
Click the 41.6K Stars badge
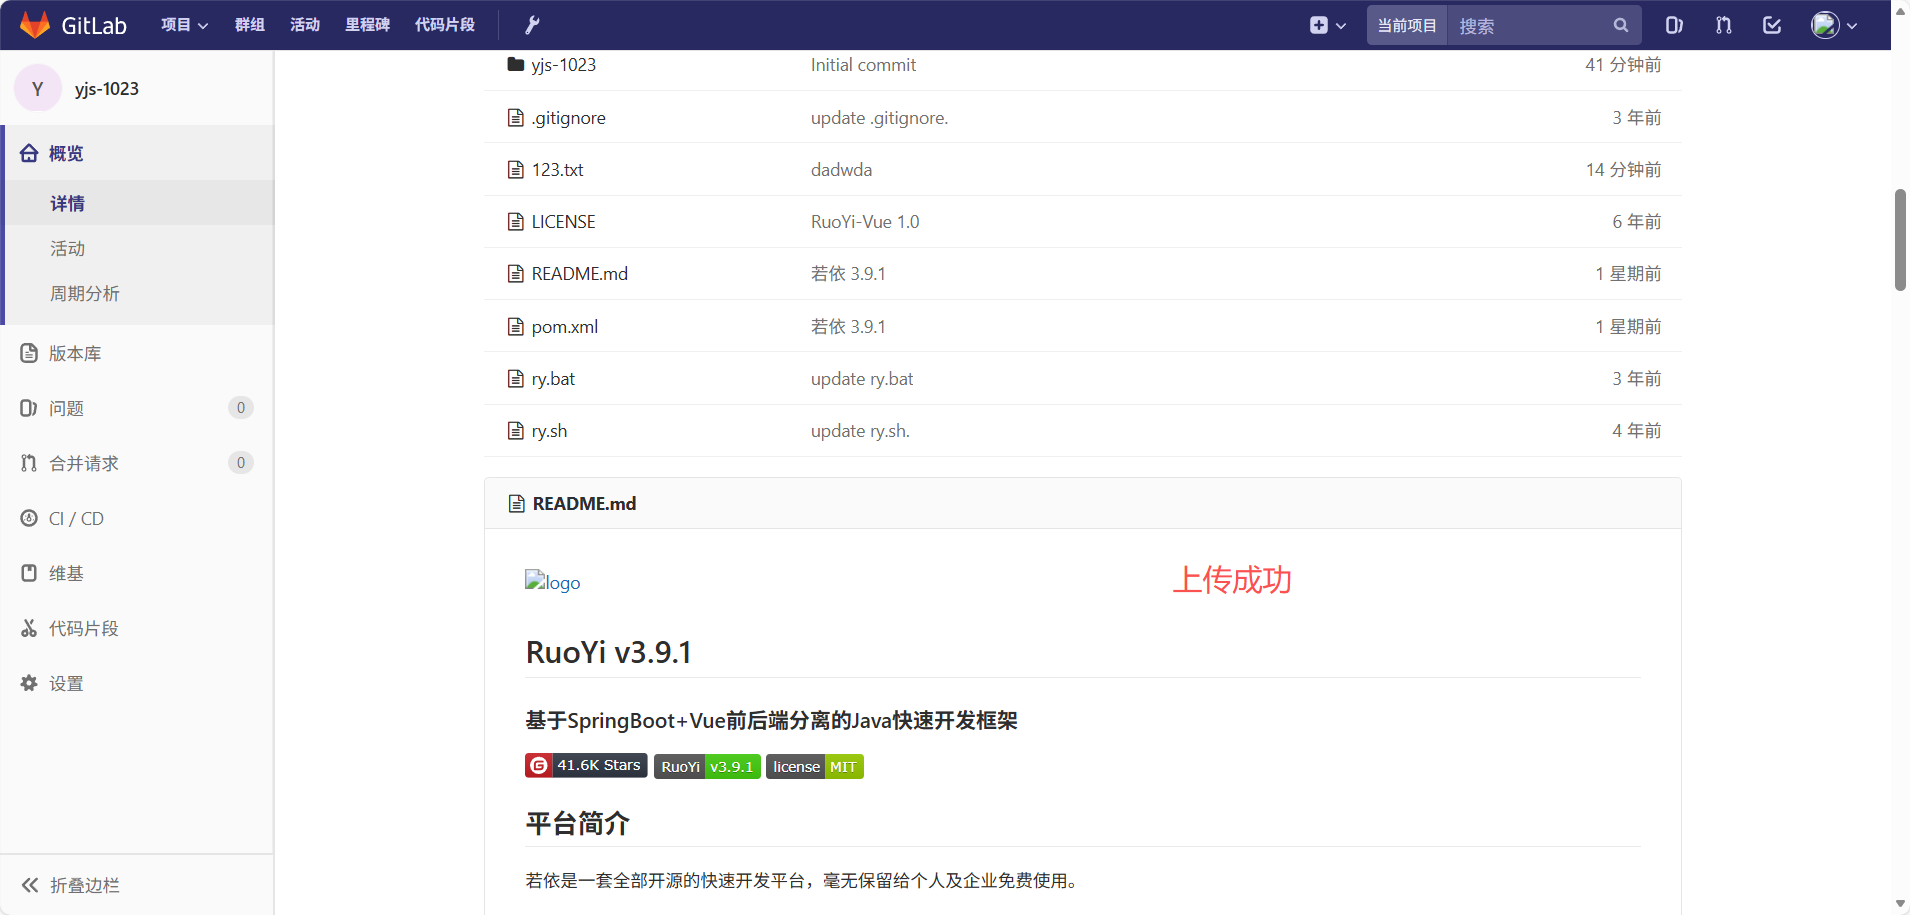coord(586,765)
